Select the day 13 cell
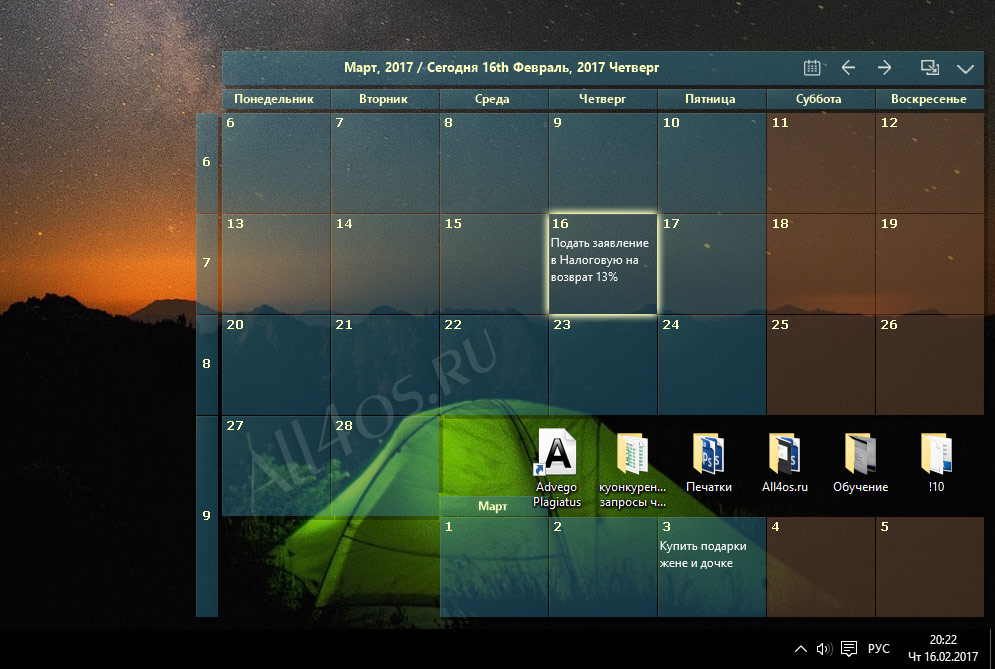Viewport: 995px width, 669px height. [275, 263]
